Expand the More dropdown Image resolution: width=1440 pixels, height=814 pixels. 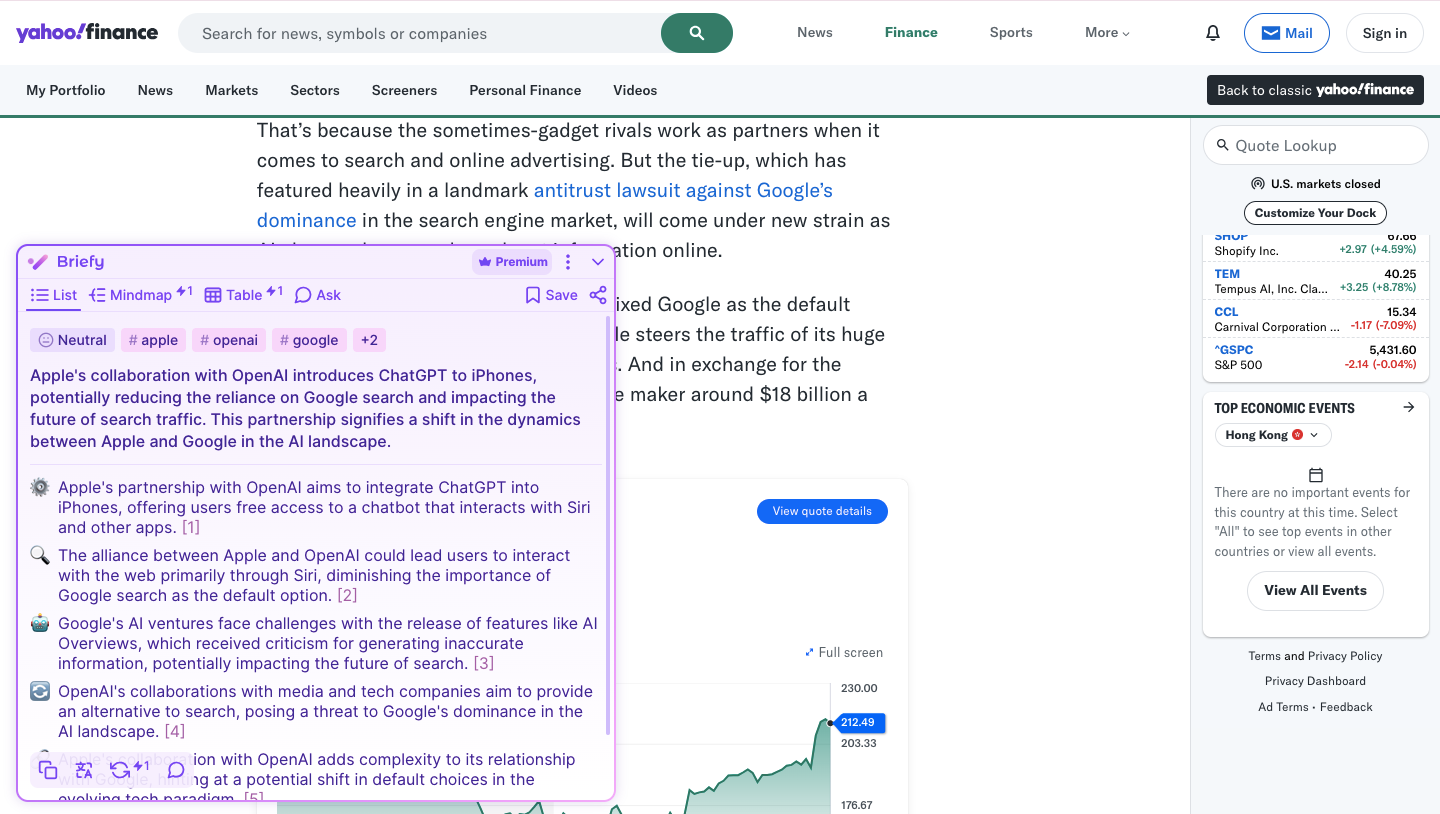coord(1107,32)
